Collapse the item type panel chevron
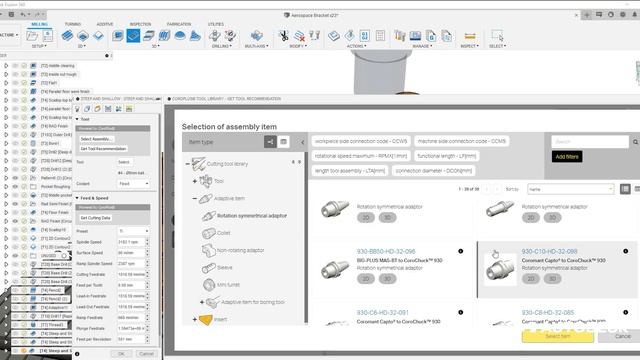This screenshot has height=360, width=640. tap(302, 142)
